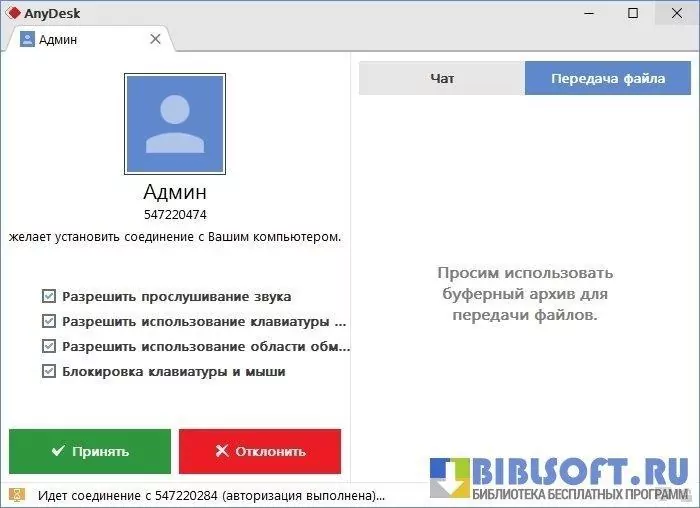Switch to the Чат tab
This screenshot has height=508, width=700.
pyautogui.click(x=442, y=79)
